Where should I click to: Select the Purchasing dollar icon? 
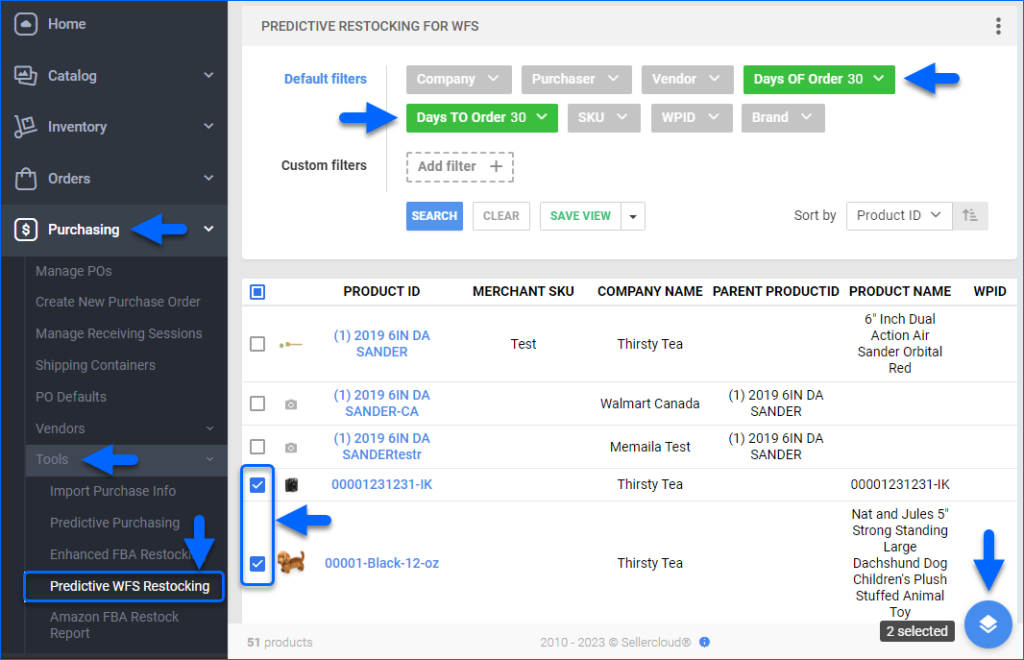(x=27, y=229)
